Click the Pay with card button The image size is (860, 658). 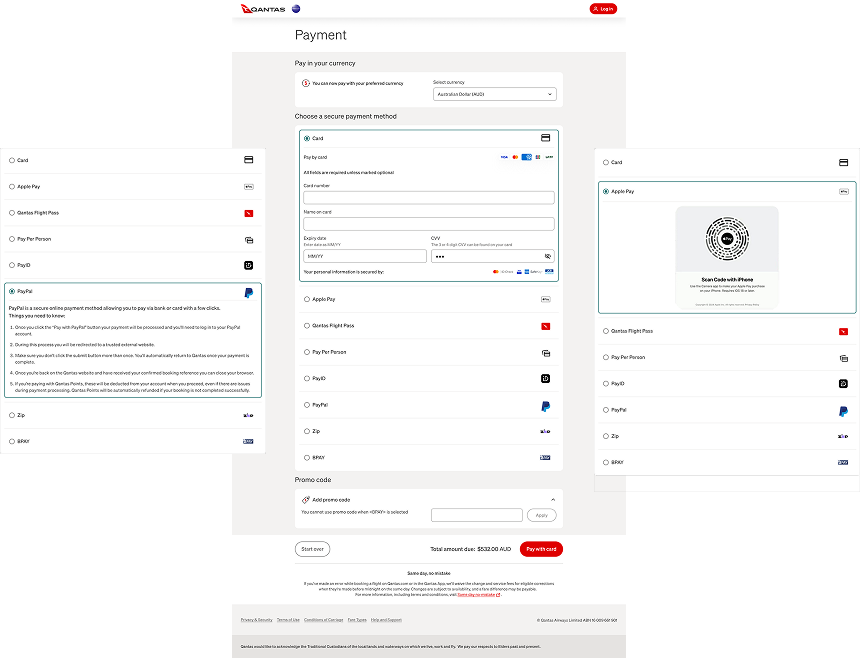tap(541, 549)
